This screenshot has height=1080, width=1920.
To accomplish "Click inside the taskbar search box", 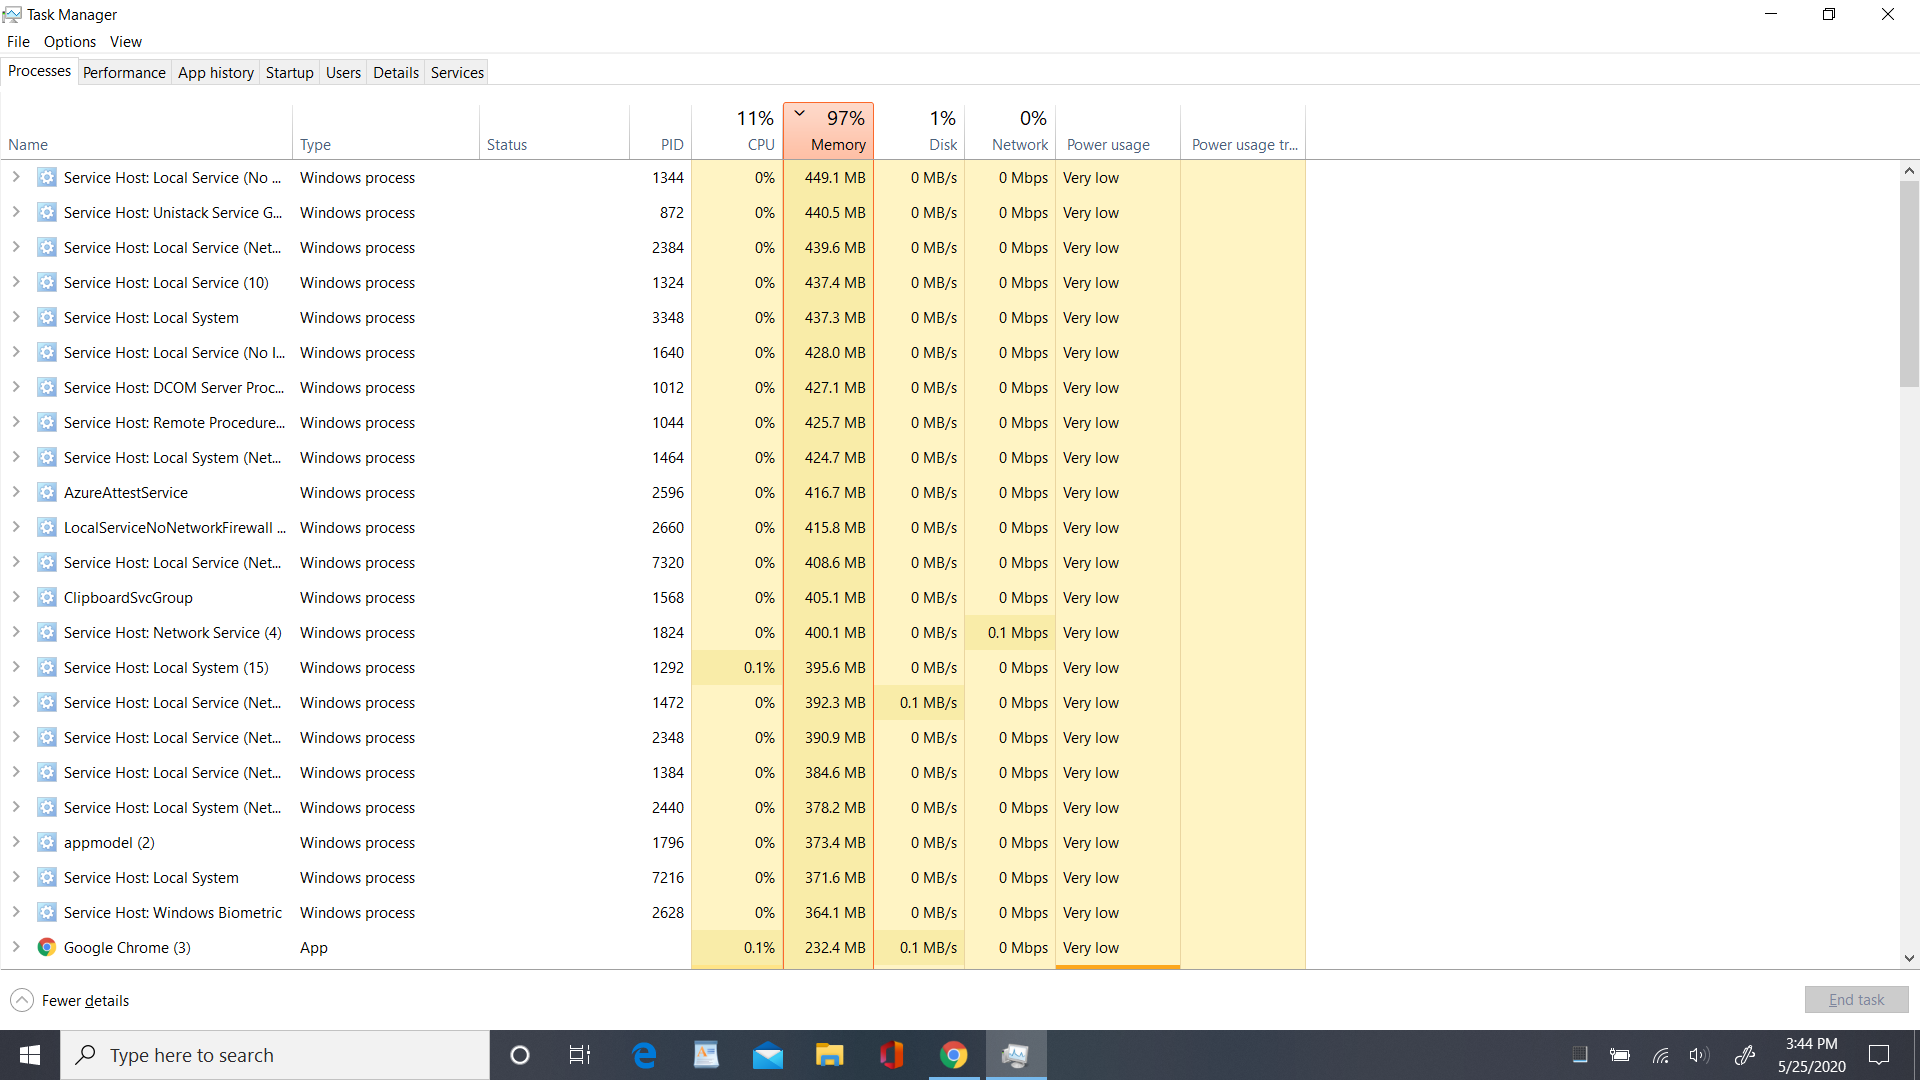I will (275, 1055).
